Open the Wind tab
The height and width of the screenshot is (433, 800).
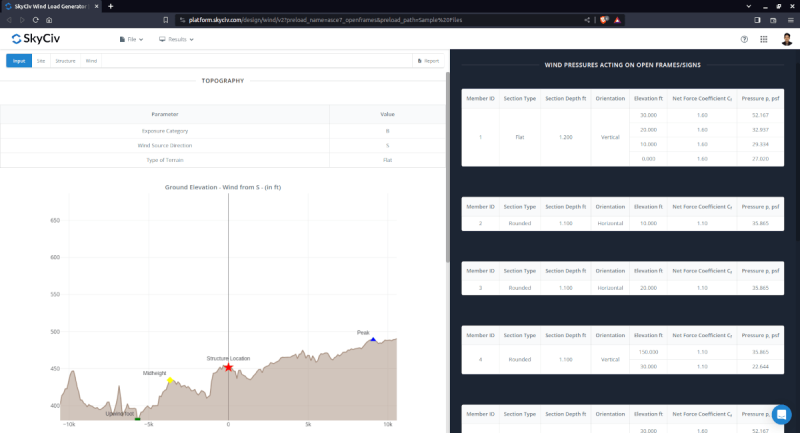pos(91,61)
